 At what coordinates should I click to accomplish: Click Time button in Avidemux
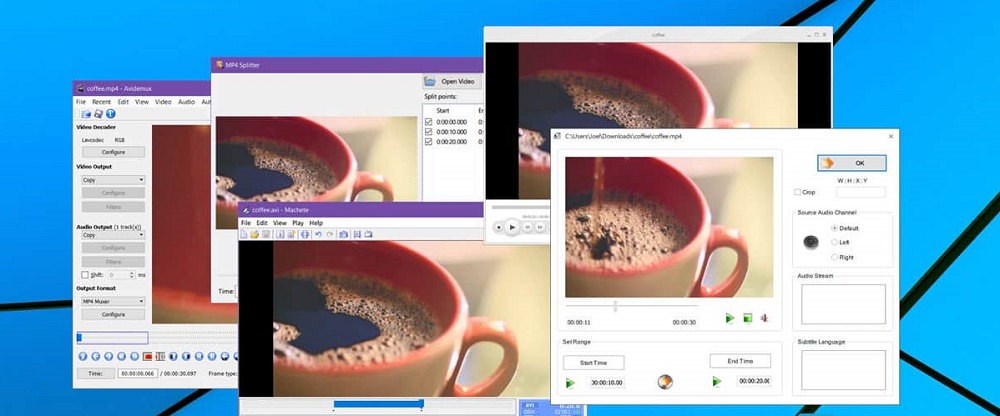pos(96,373)
